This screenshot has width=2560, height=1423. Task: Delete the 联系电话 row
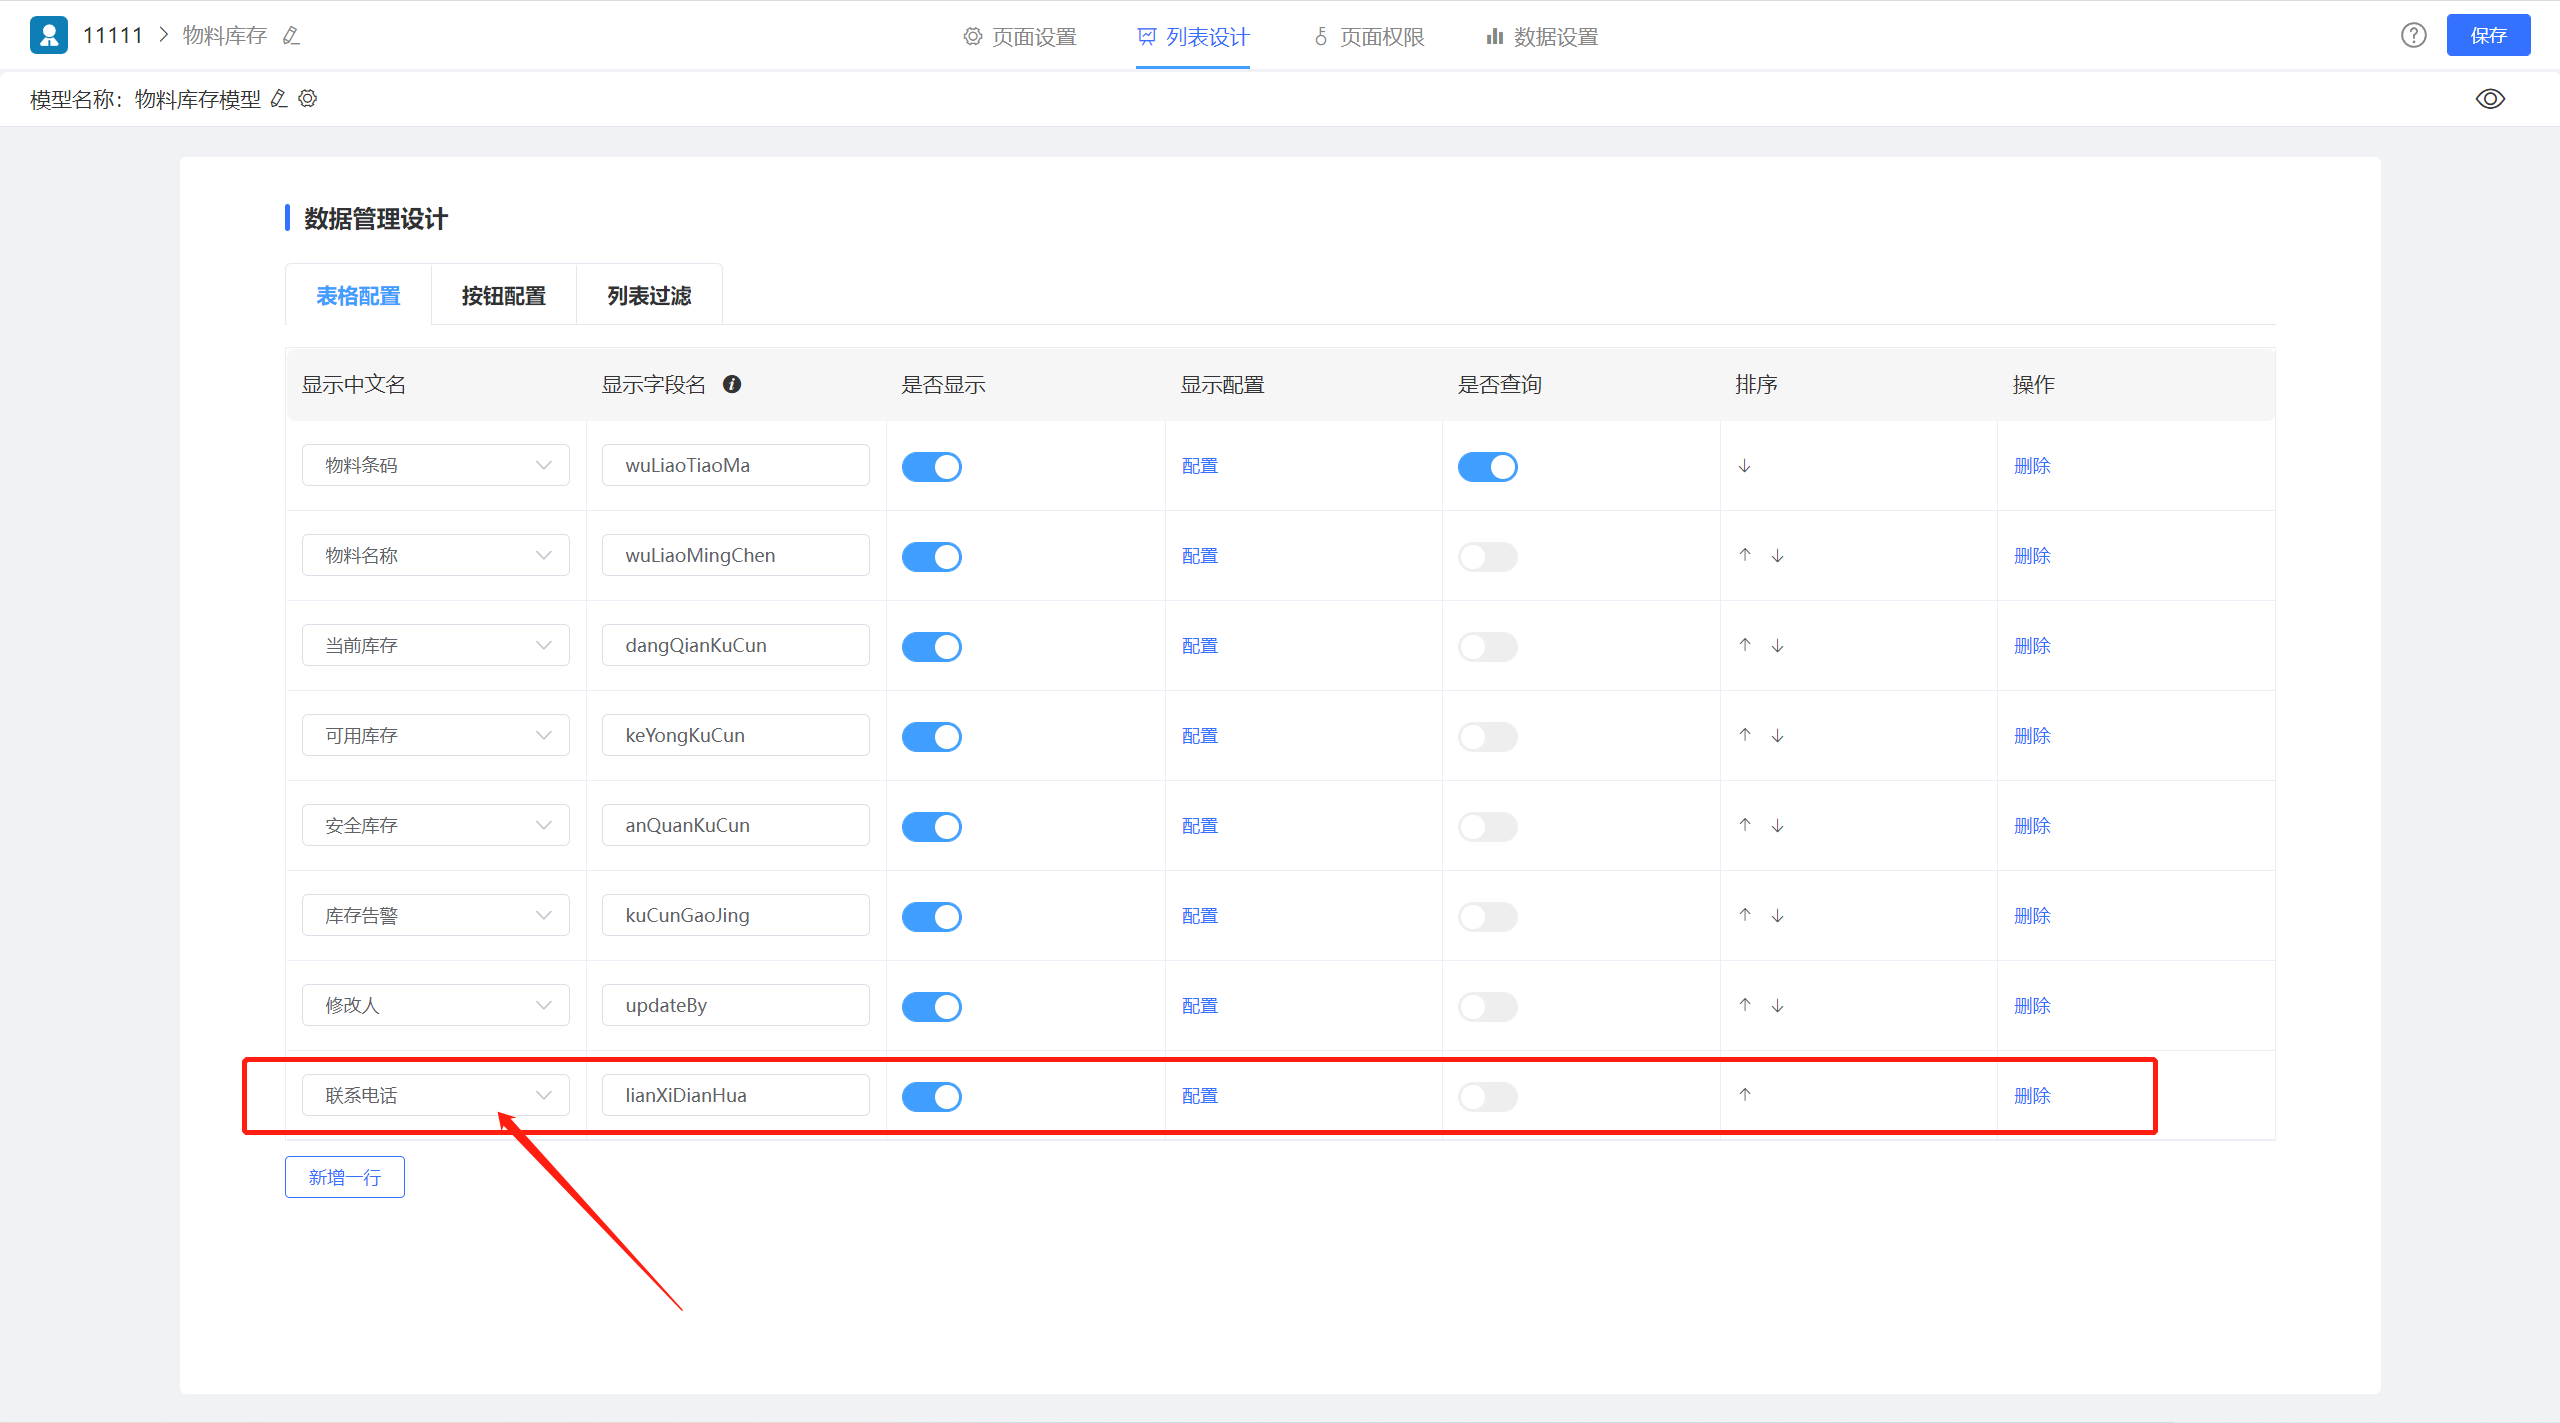[2032, 1096]
